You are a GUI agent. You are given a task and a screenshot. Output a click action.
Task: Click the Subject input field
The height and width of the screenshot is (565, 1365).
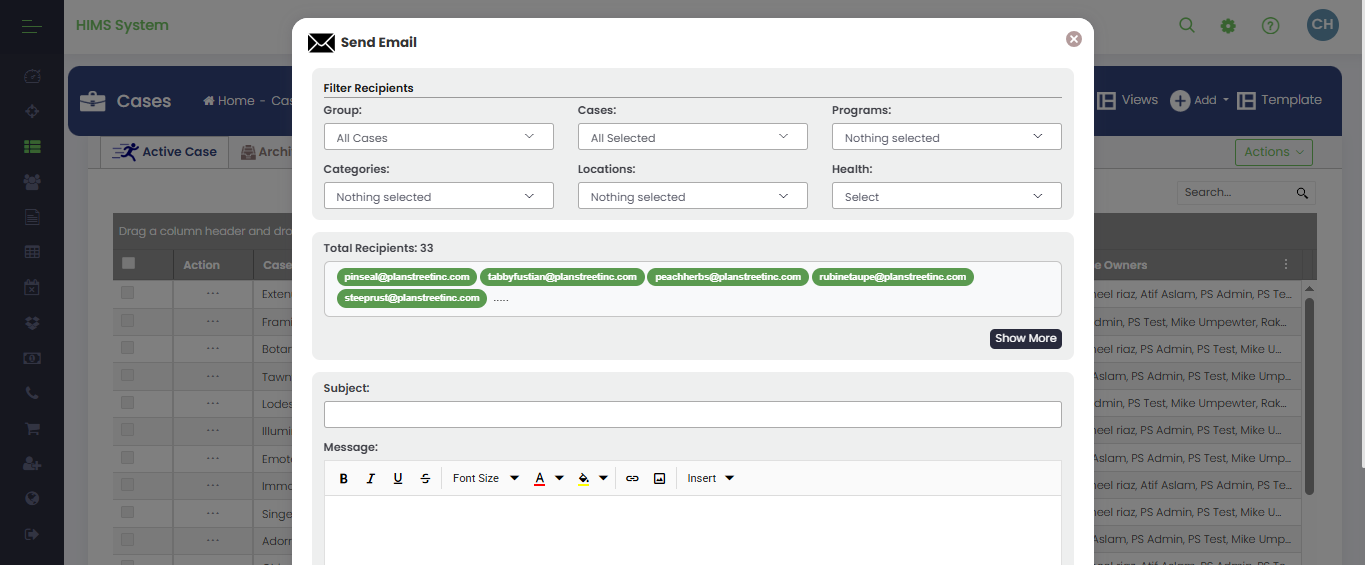[692, 414]
